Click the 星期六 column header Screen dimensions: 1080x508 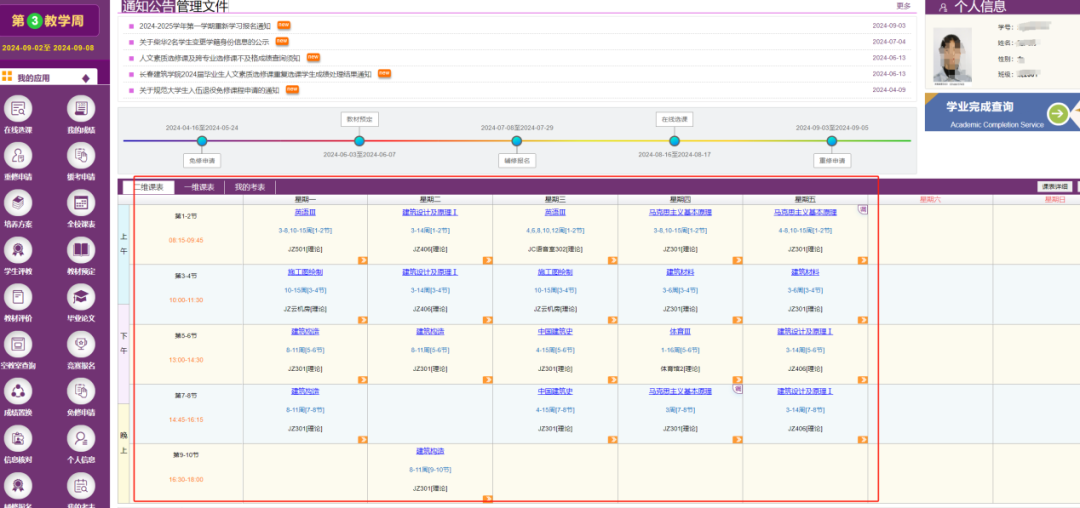pyautogui.click(x=929, y=200)
